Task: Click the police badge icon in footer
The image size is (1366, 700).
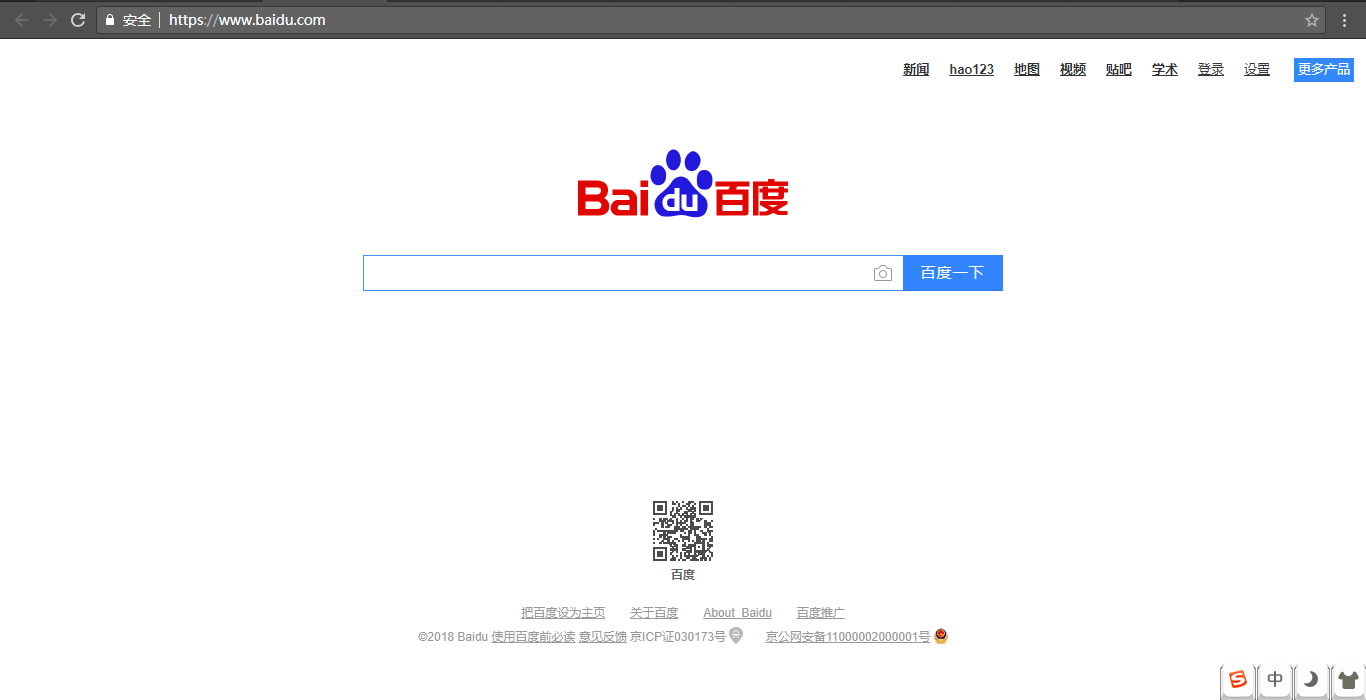Action: (941, 636)
